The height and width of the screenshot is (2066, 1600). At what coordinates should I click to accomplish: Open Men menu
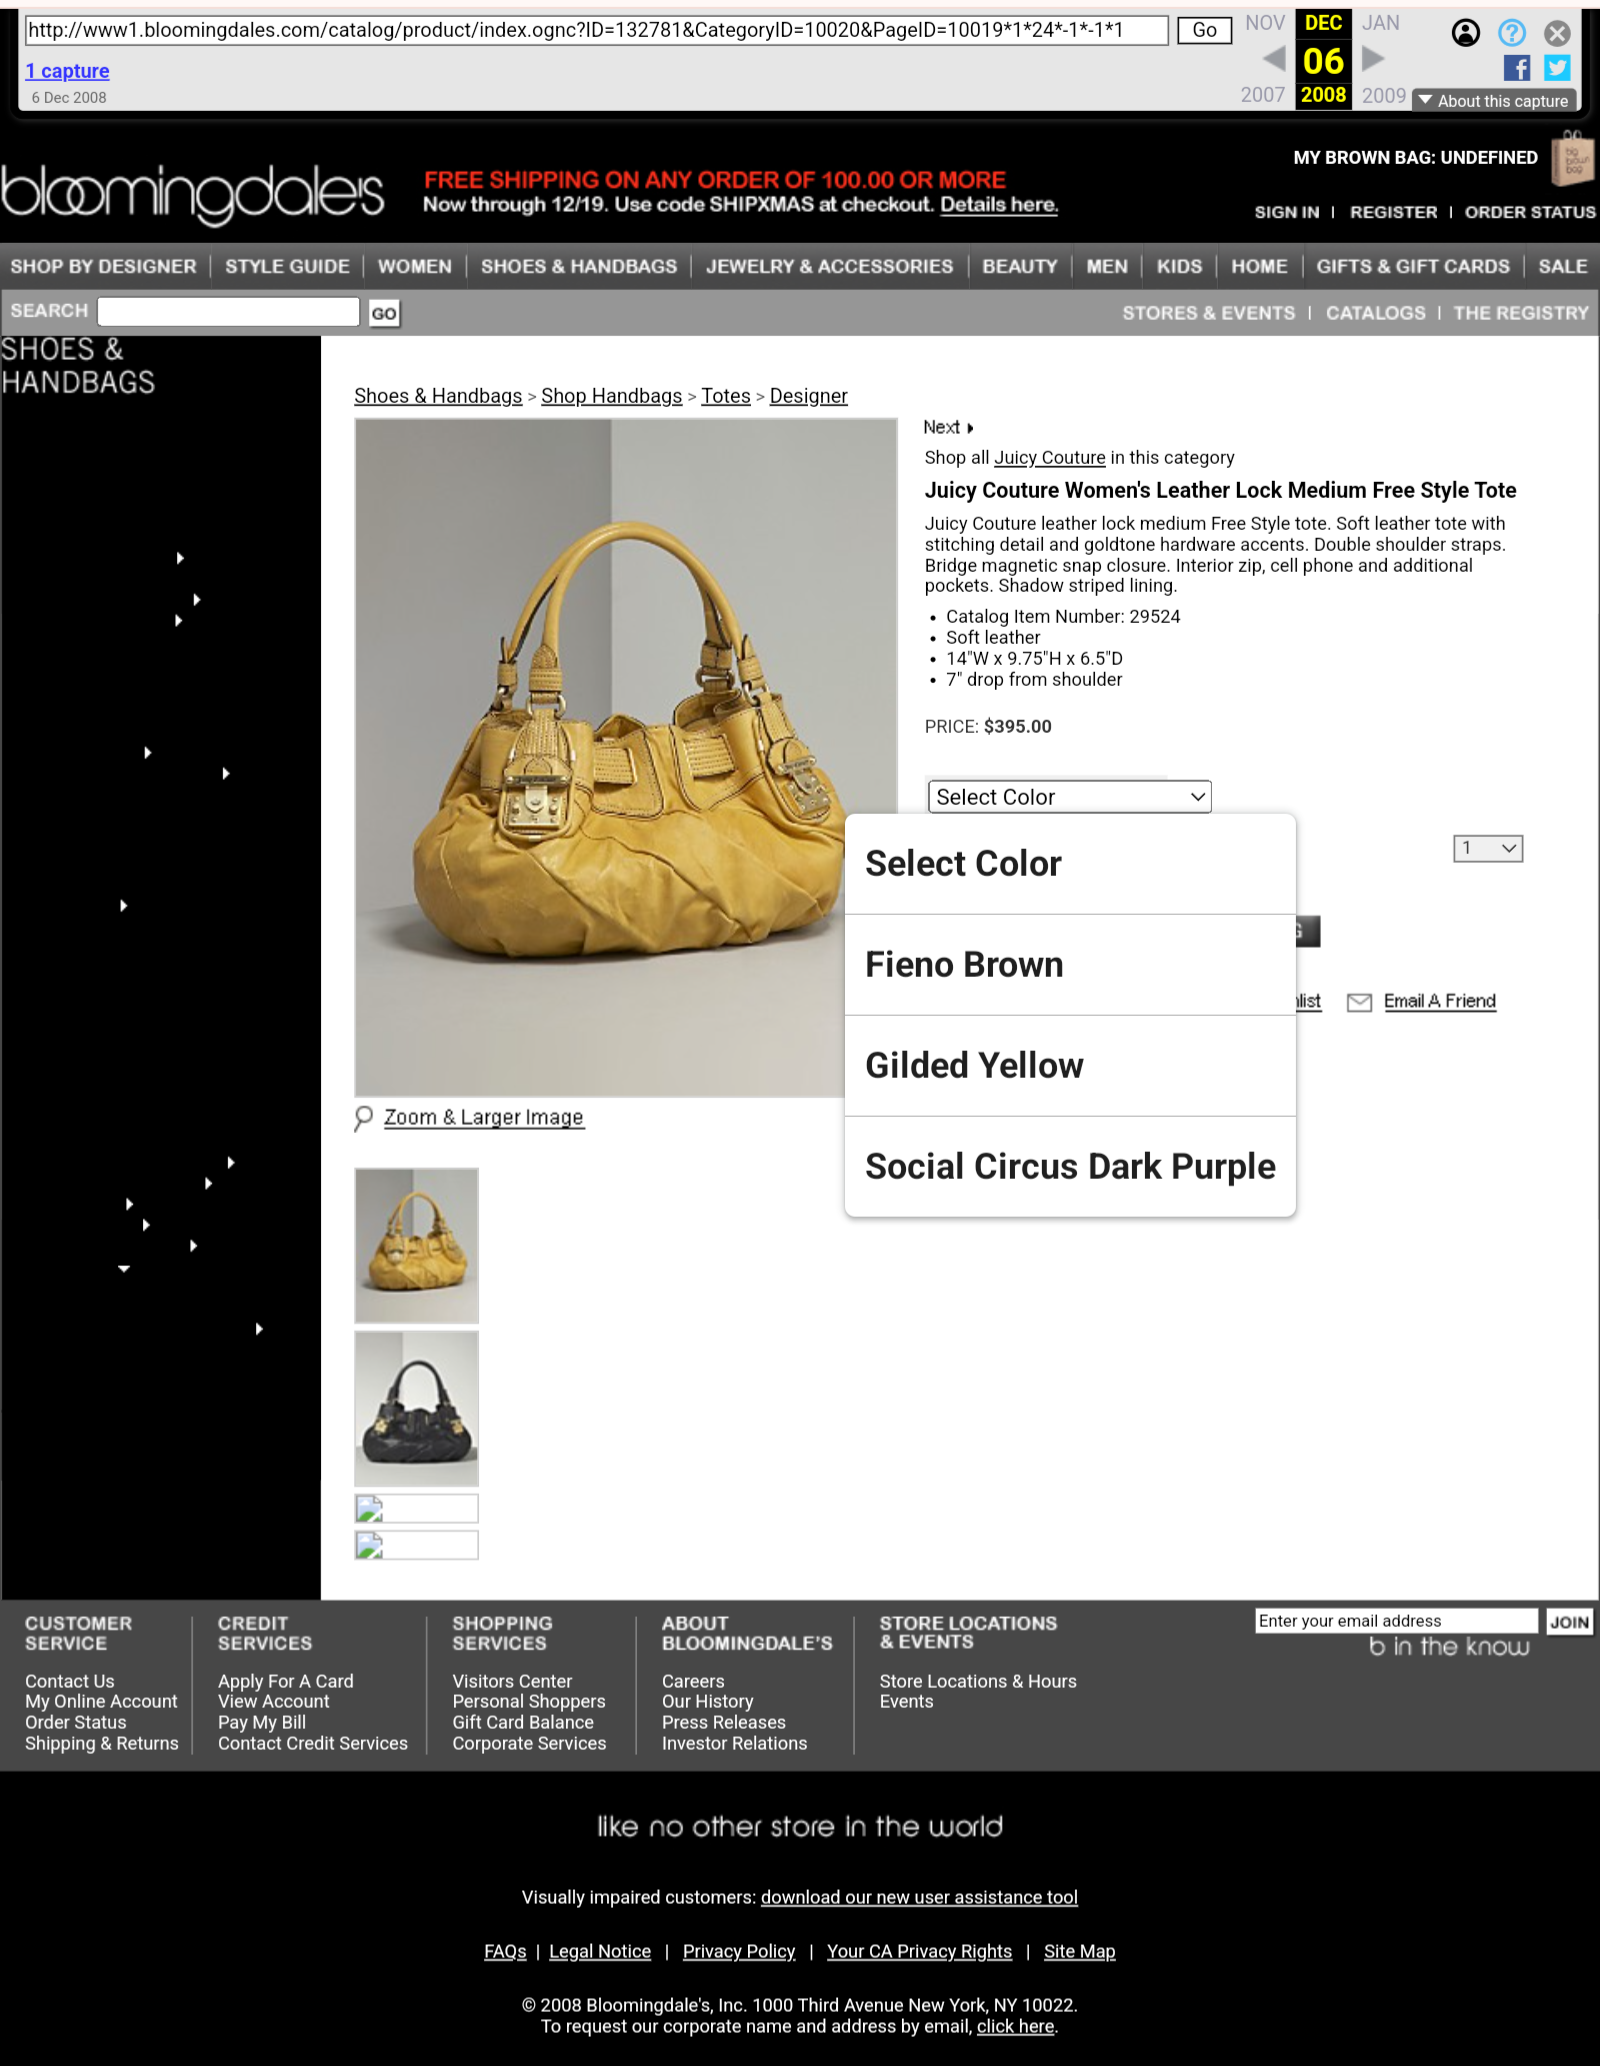pos(1107,266)
